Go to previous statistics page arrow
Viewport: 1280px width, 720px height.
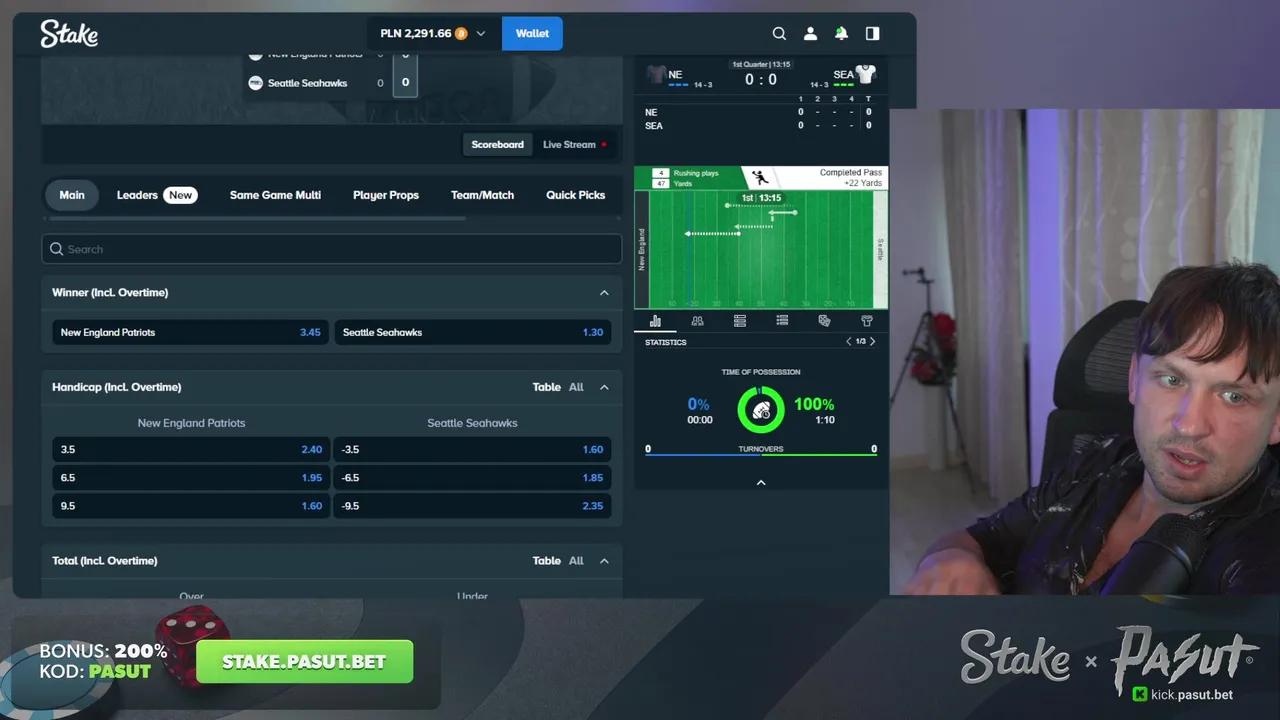(x=849, y=341)
